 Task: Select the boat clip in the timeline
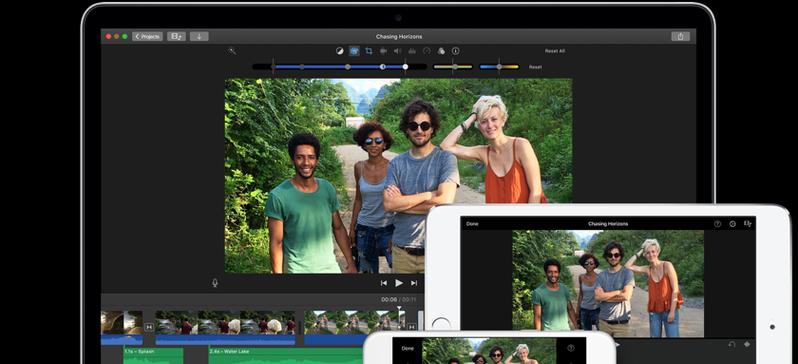pyautogui.click(x=225, y=328)
